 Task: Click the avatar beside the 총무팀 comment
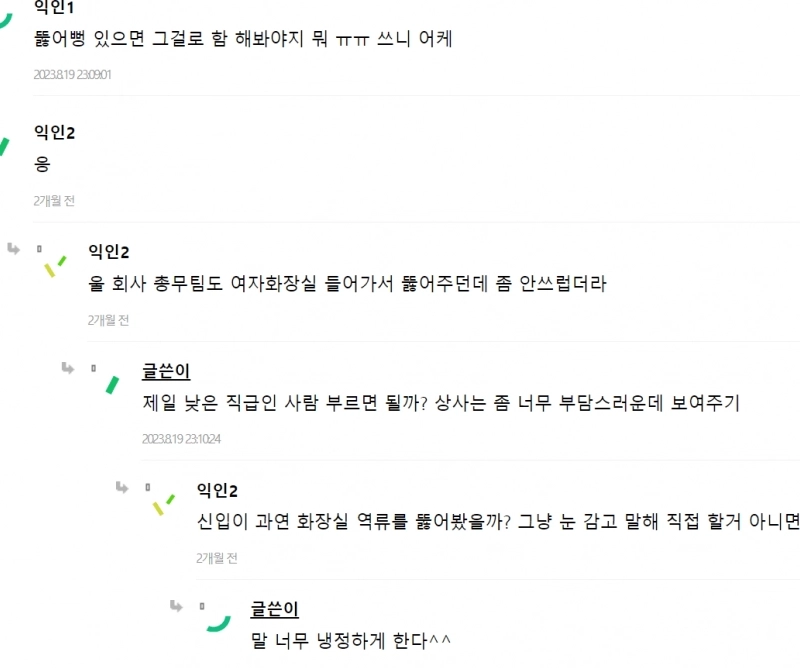tap(54, 265)
